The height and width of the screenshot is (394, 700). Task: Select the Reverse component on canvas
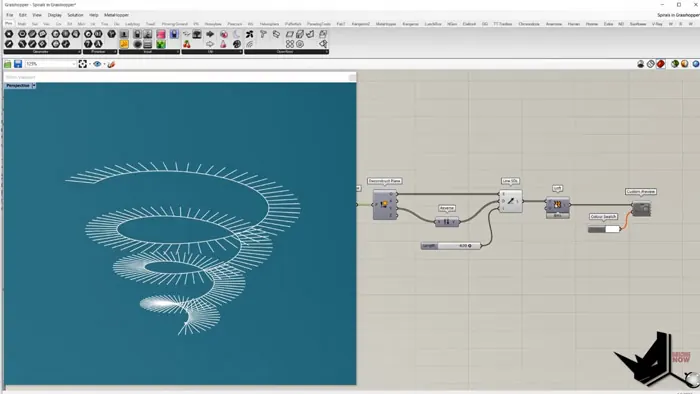coord(447,221)
